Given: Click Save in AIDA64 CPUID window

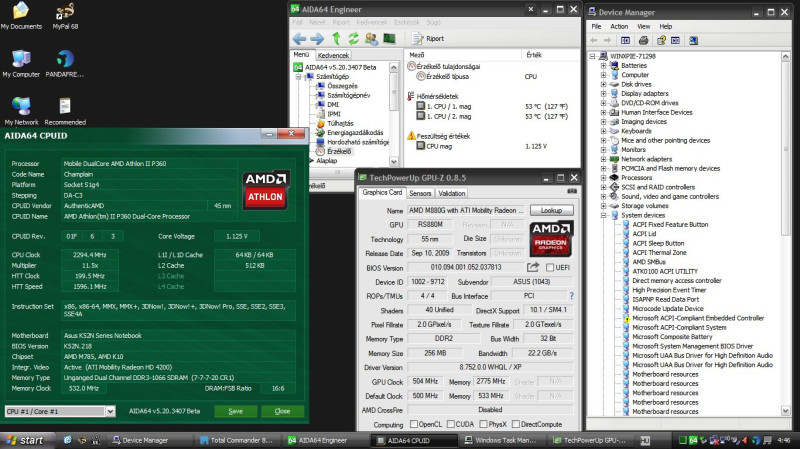Looking at the screenshot, I should point(235,411).
